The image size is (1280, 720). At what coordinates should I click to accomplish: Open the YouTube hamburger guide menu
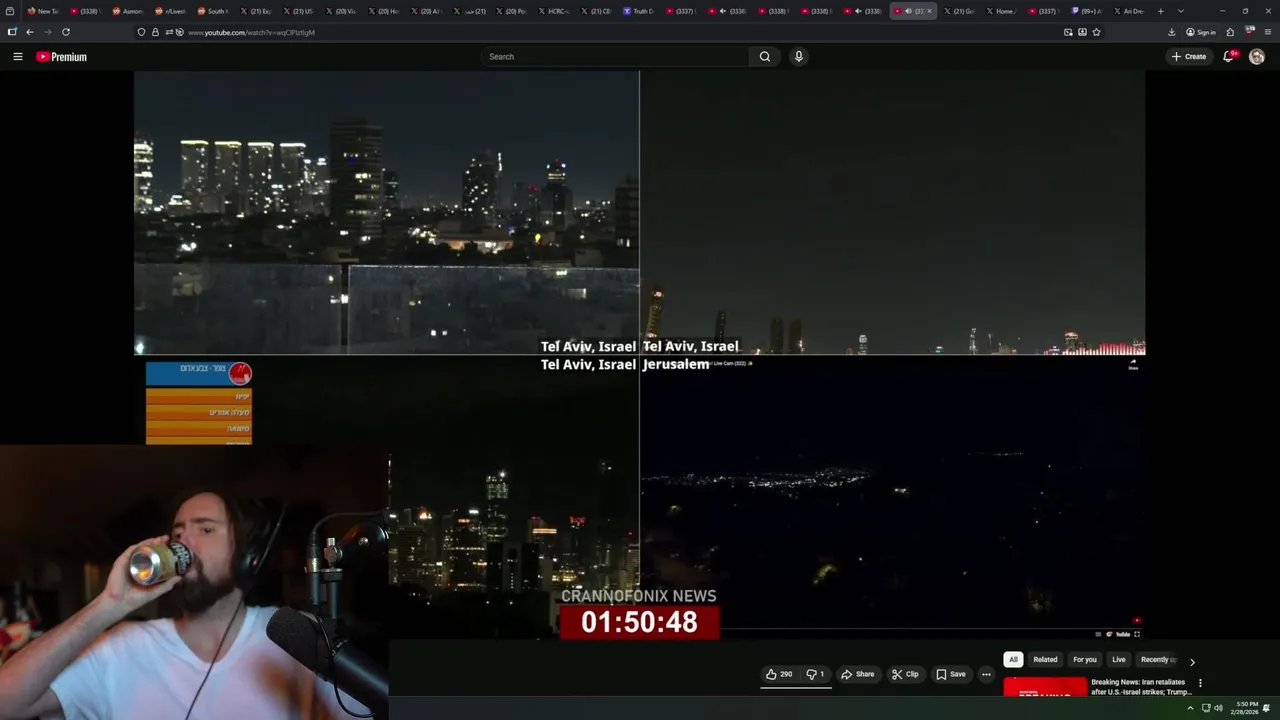pyautogui.click(x=17, y=56)
